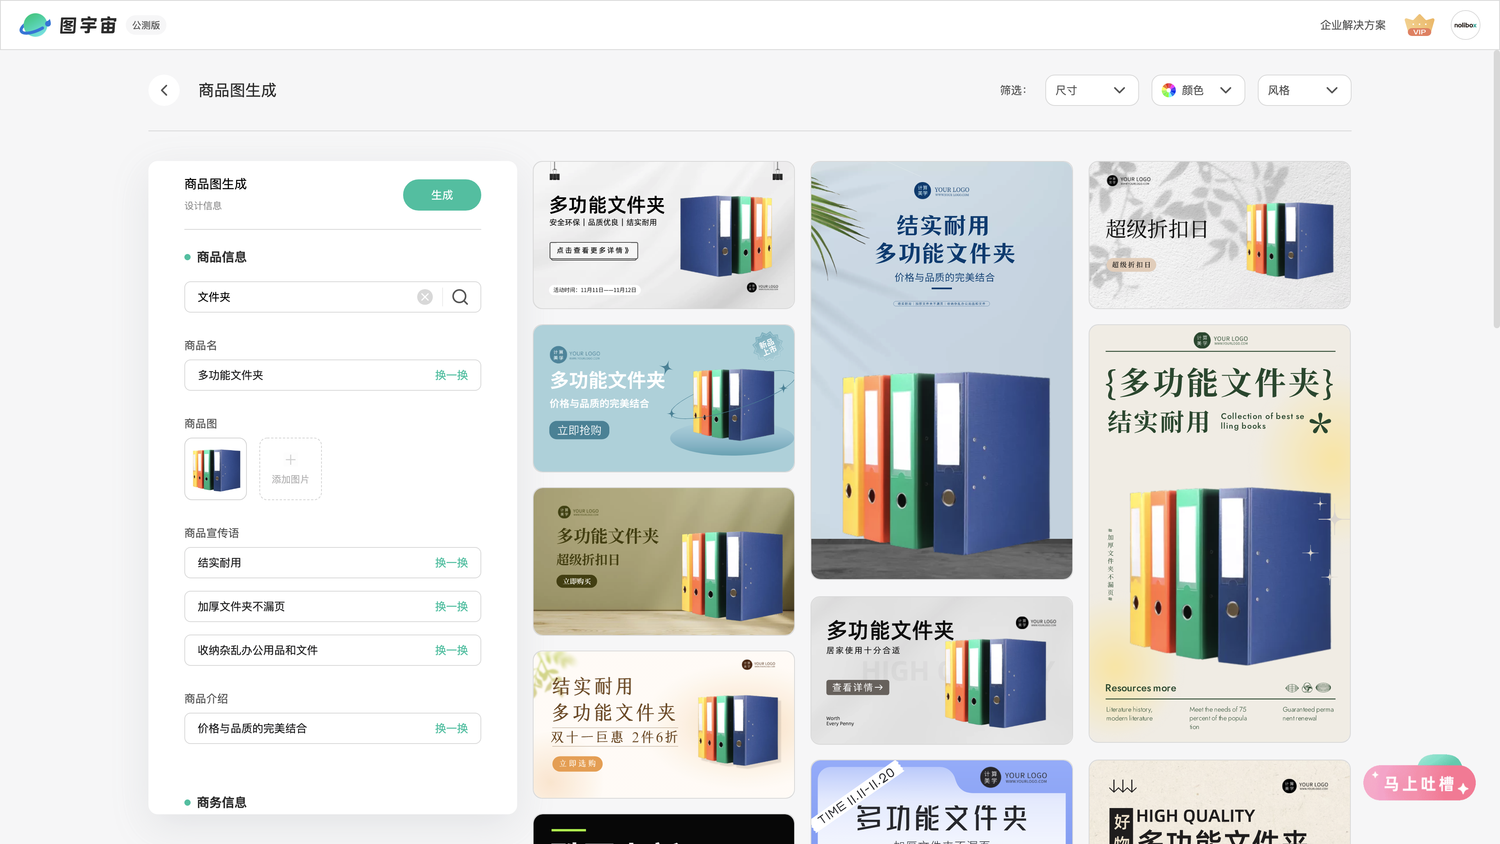Open the teal banner with 立即抢购
The width and height of the screenshot is (1500, 844).
[x=664, y=398]
